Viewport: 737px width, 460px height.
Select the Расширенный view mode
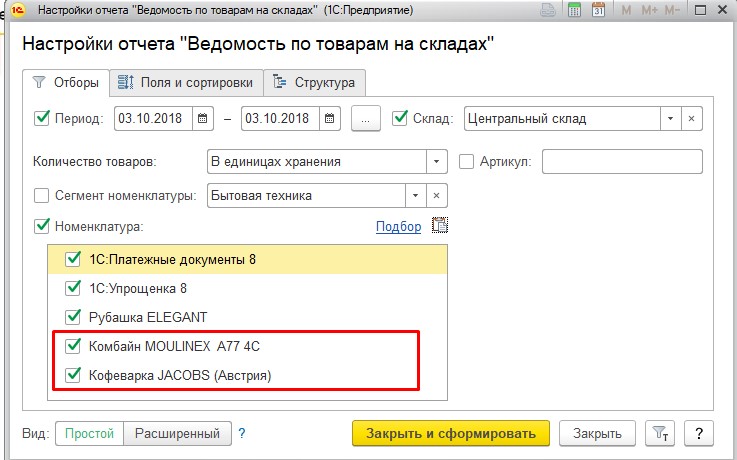pos(177,433)
